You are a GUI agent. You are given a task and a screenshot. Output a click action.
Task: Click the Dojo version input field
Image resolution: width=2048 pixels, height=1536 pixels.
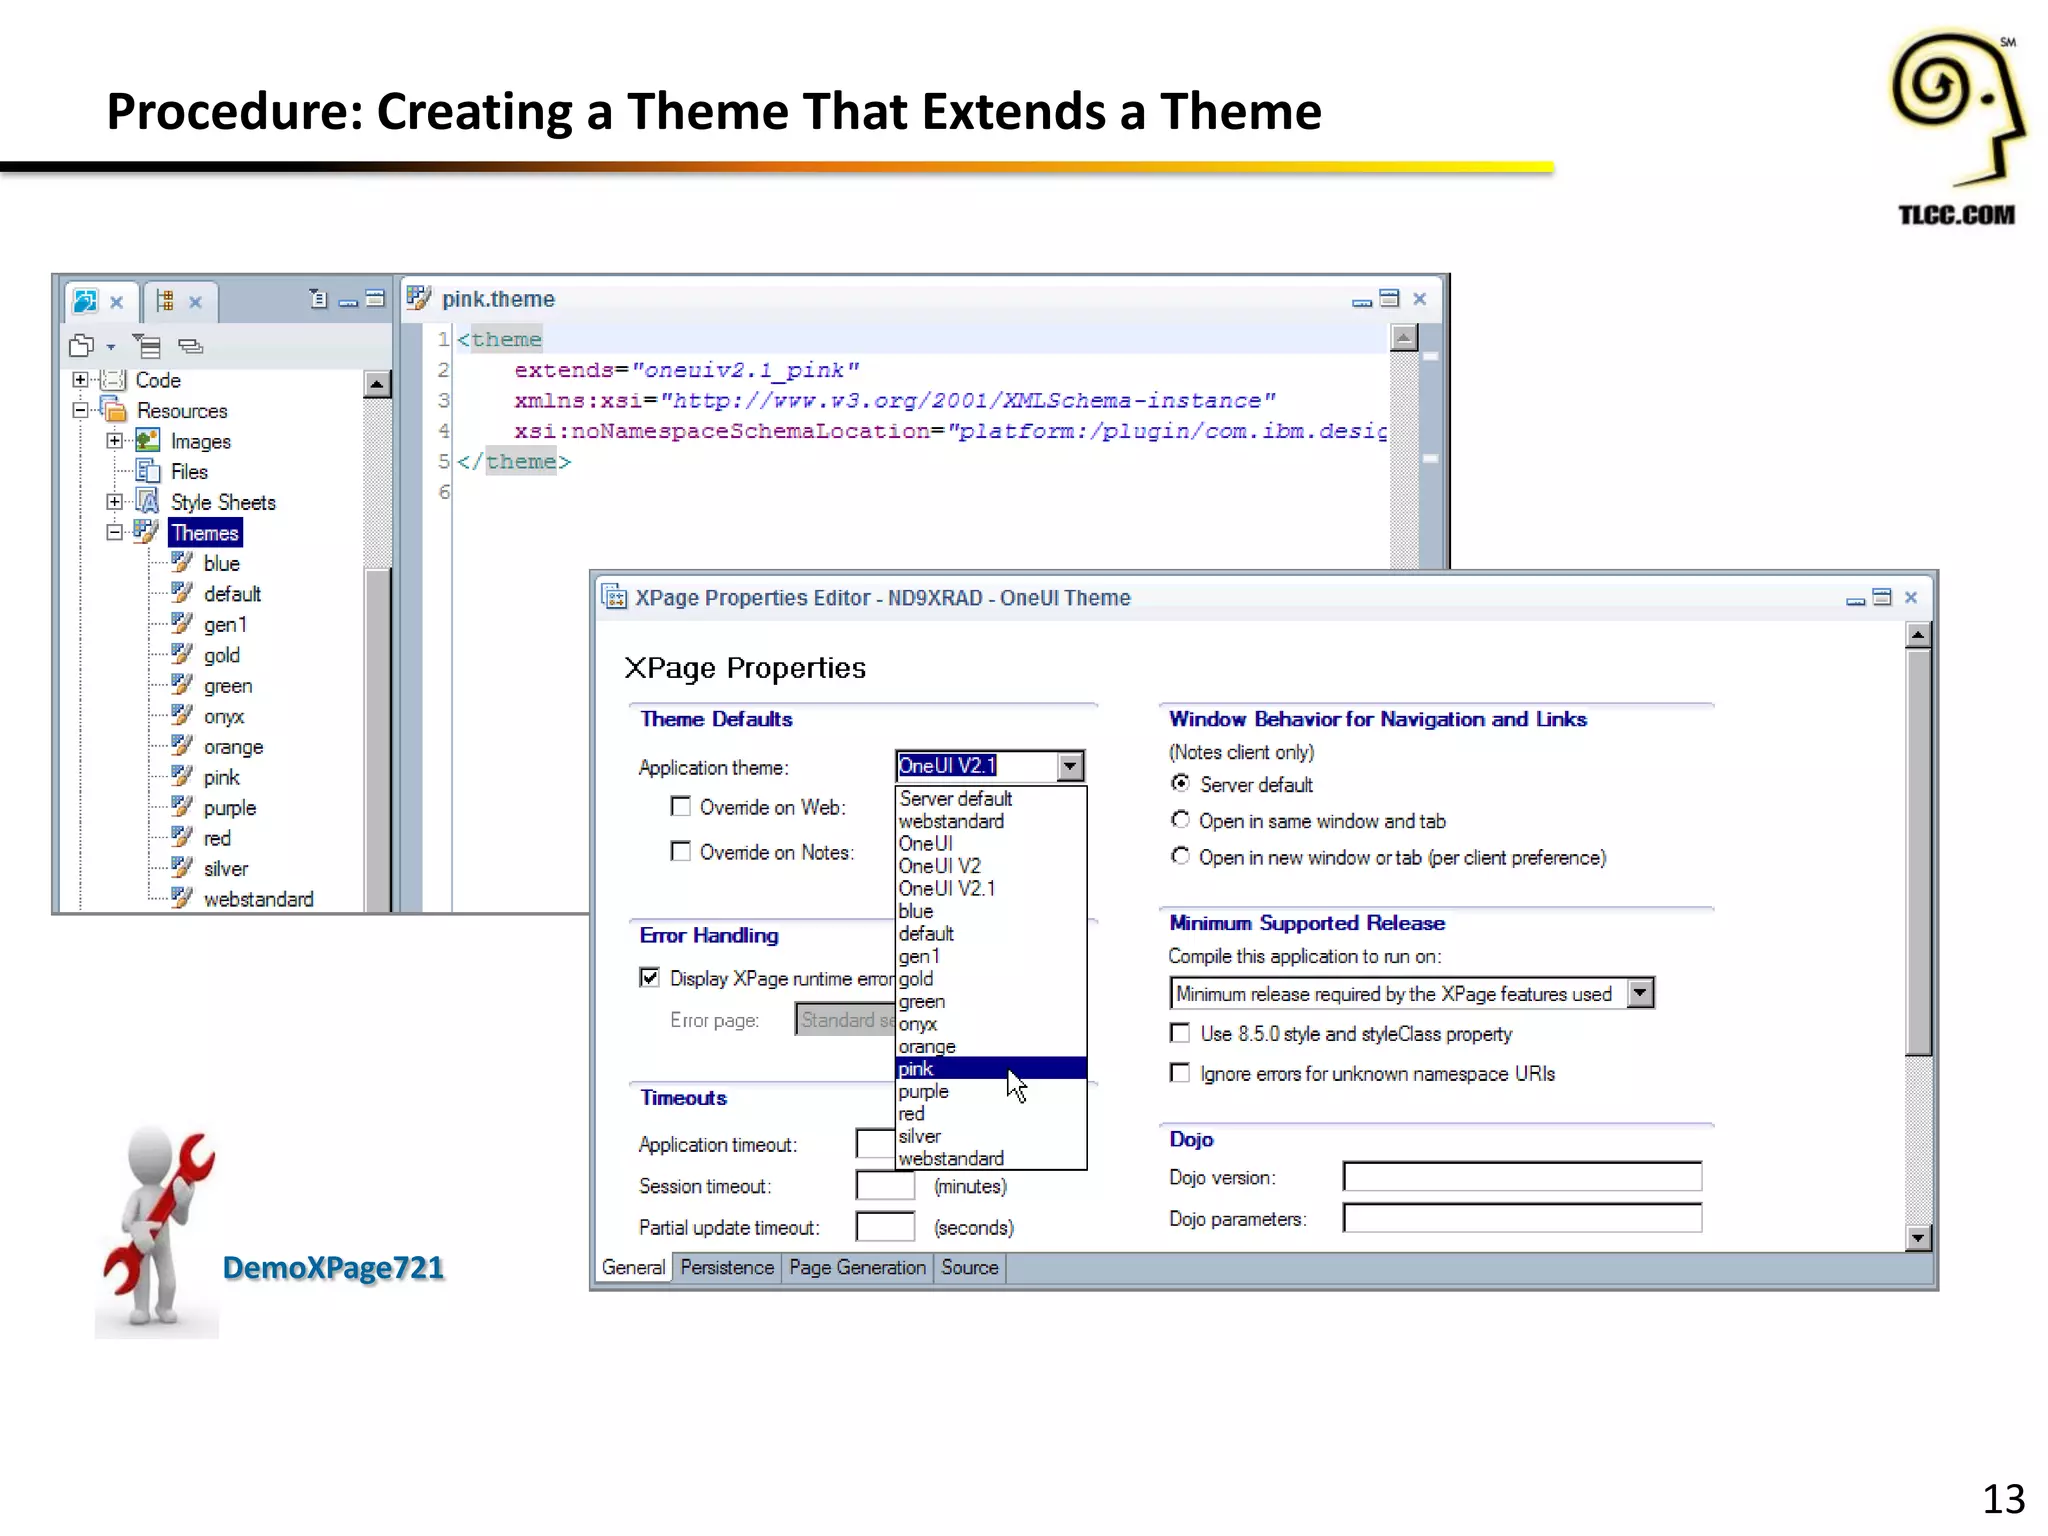[1522, 1176]
